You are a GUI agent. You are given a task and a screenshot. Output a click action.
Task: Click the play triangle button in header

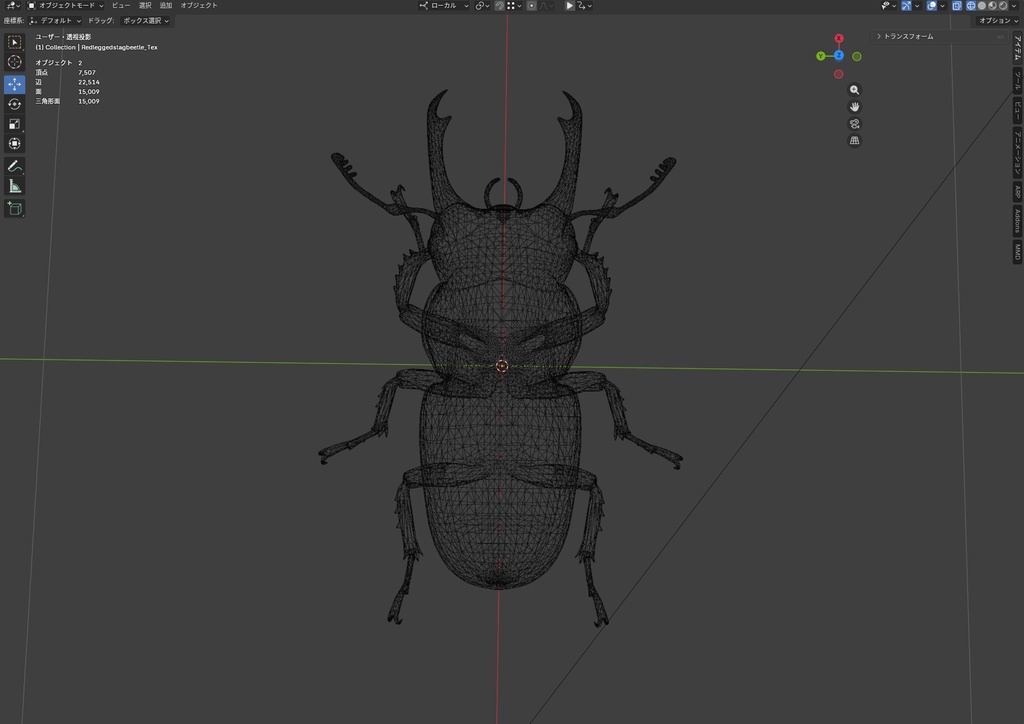[x=569, y=5]
